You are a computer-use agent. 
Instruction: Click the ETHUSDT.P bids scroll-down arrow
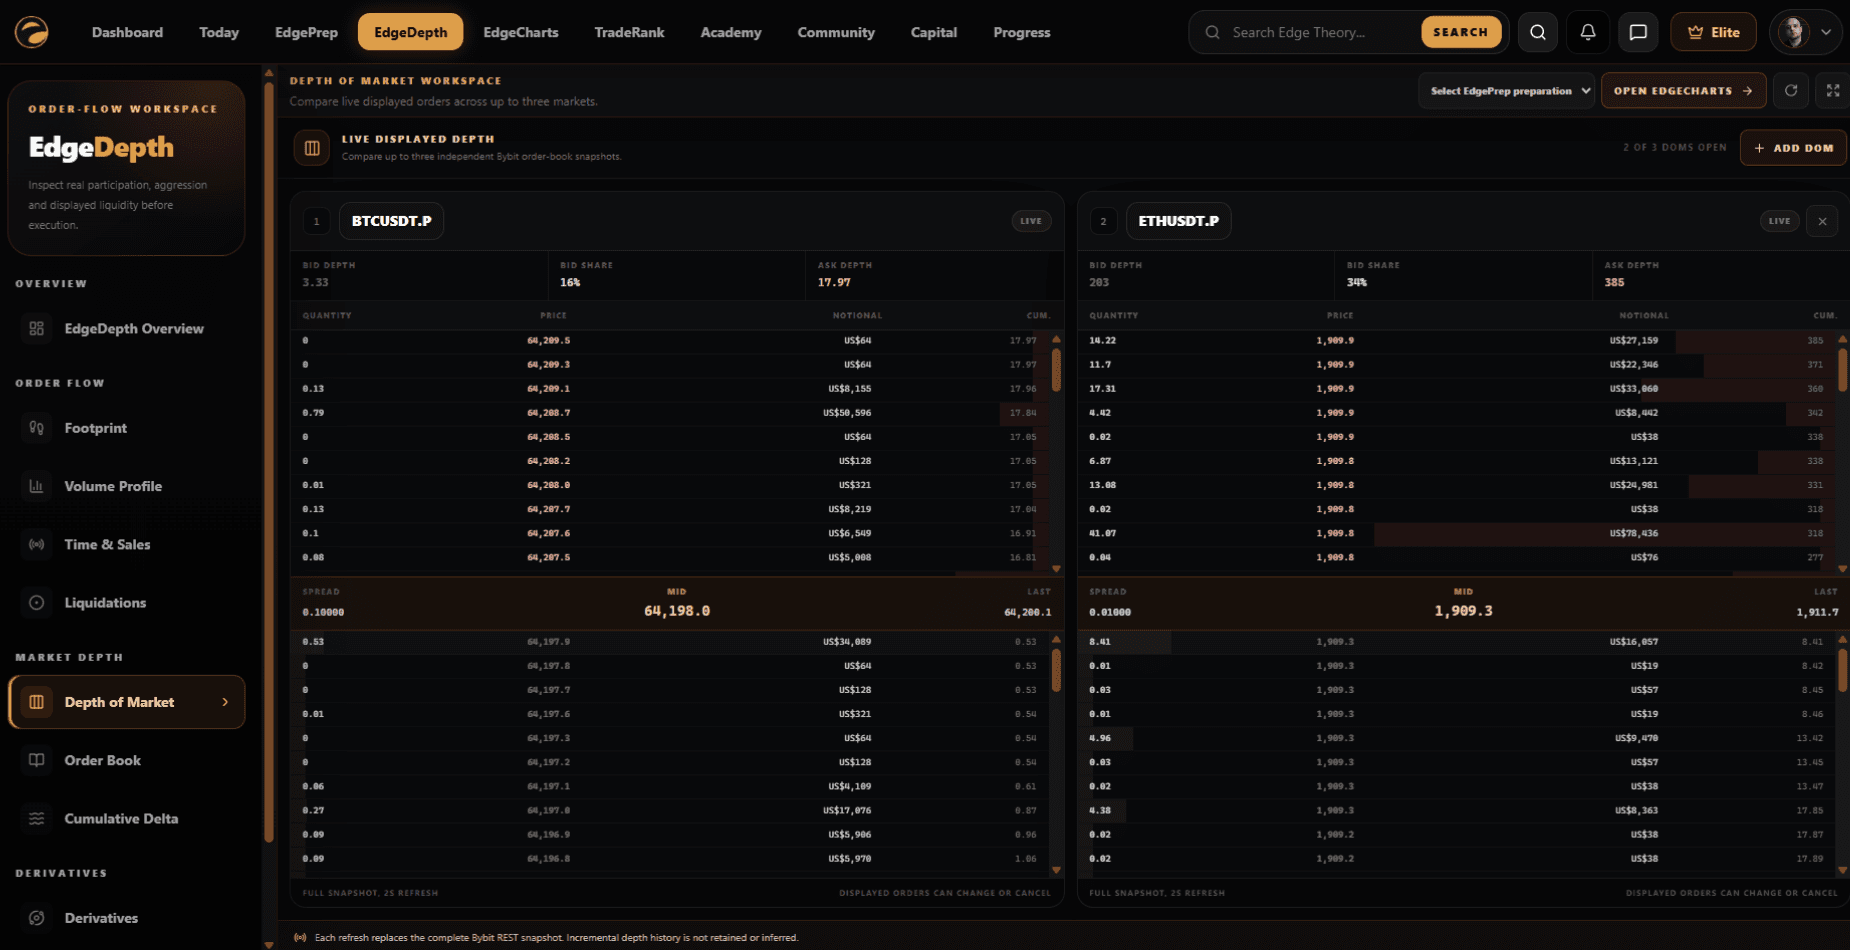point(1842,870)
